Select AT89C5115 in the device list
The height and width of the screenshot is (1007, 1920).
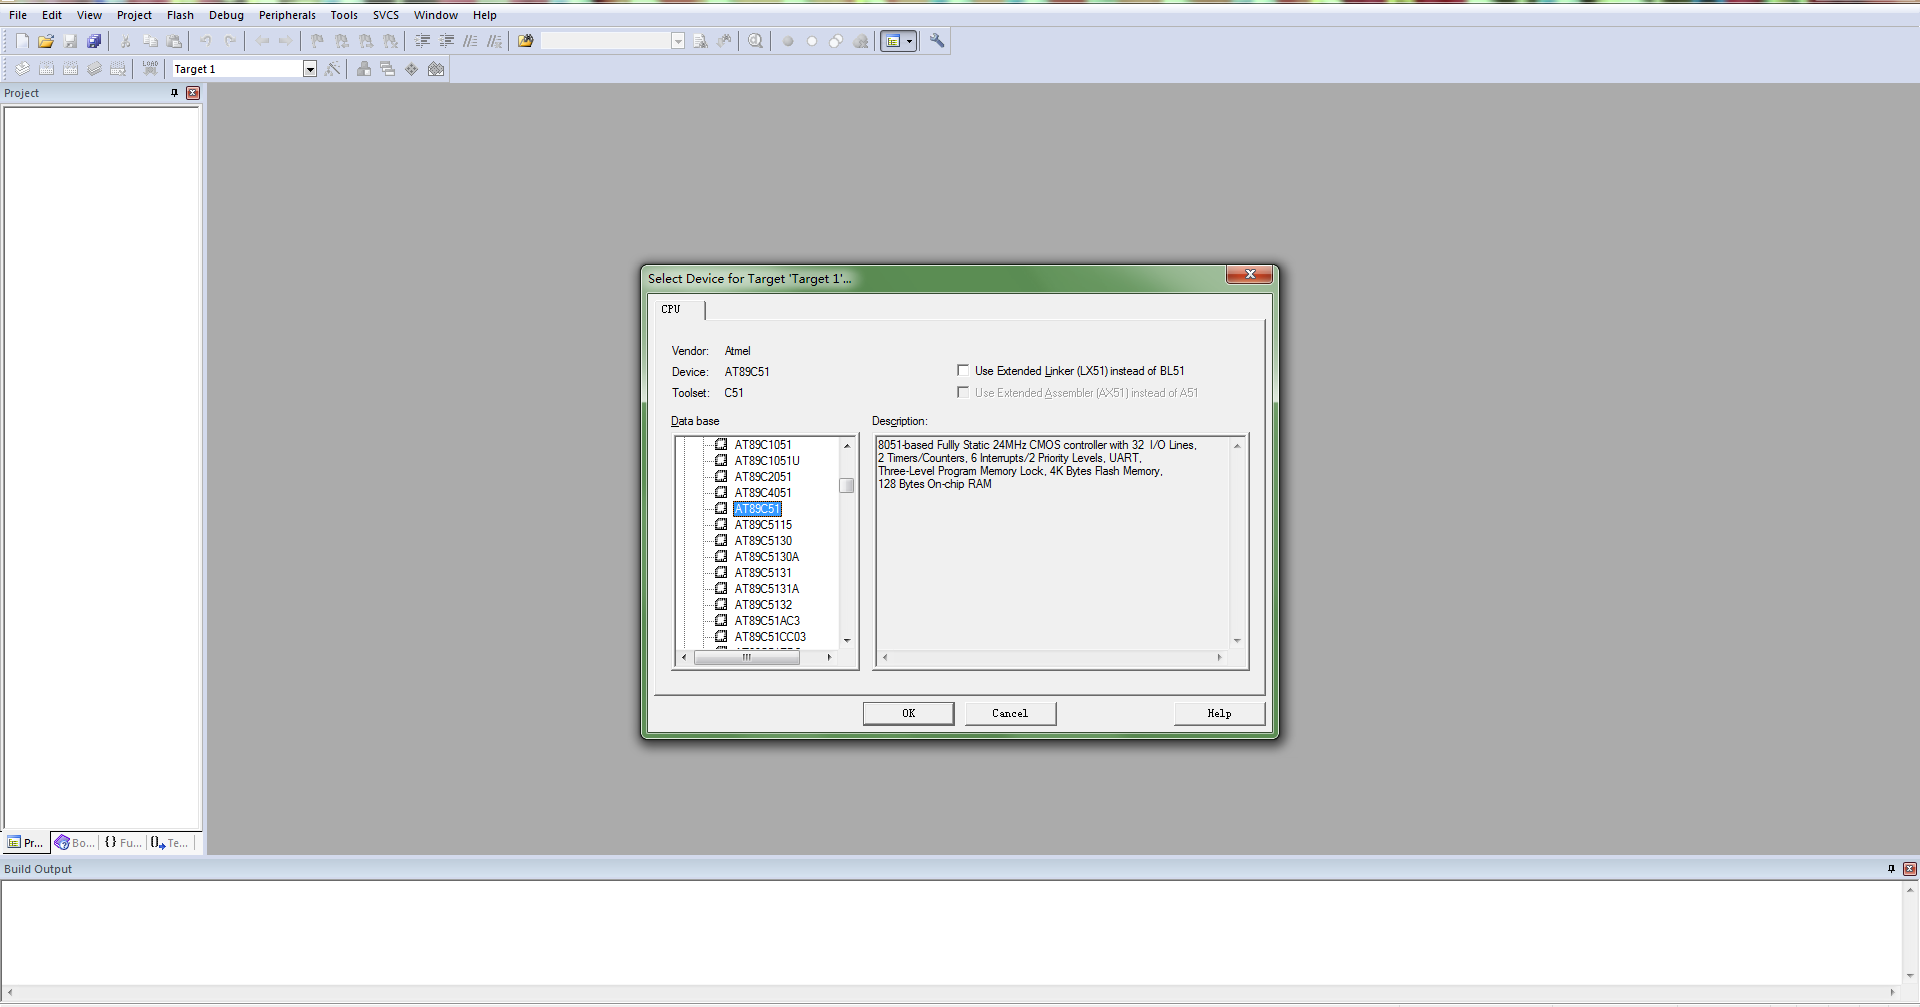tap(763, 525)
